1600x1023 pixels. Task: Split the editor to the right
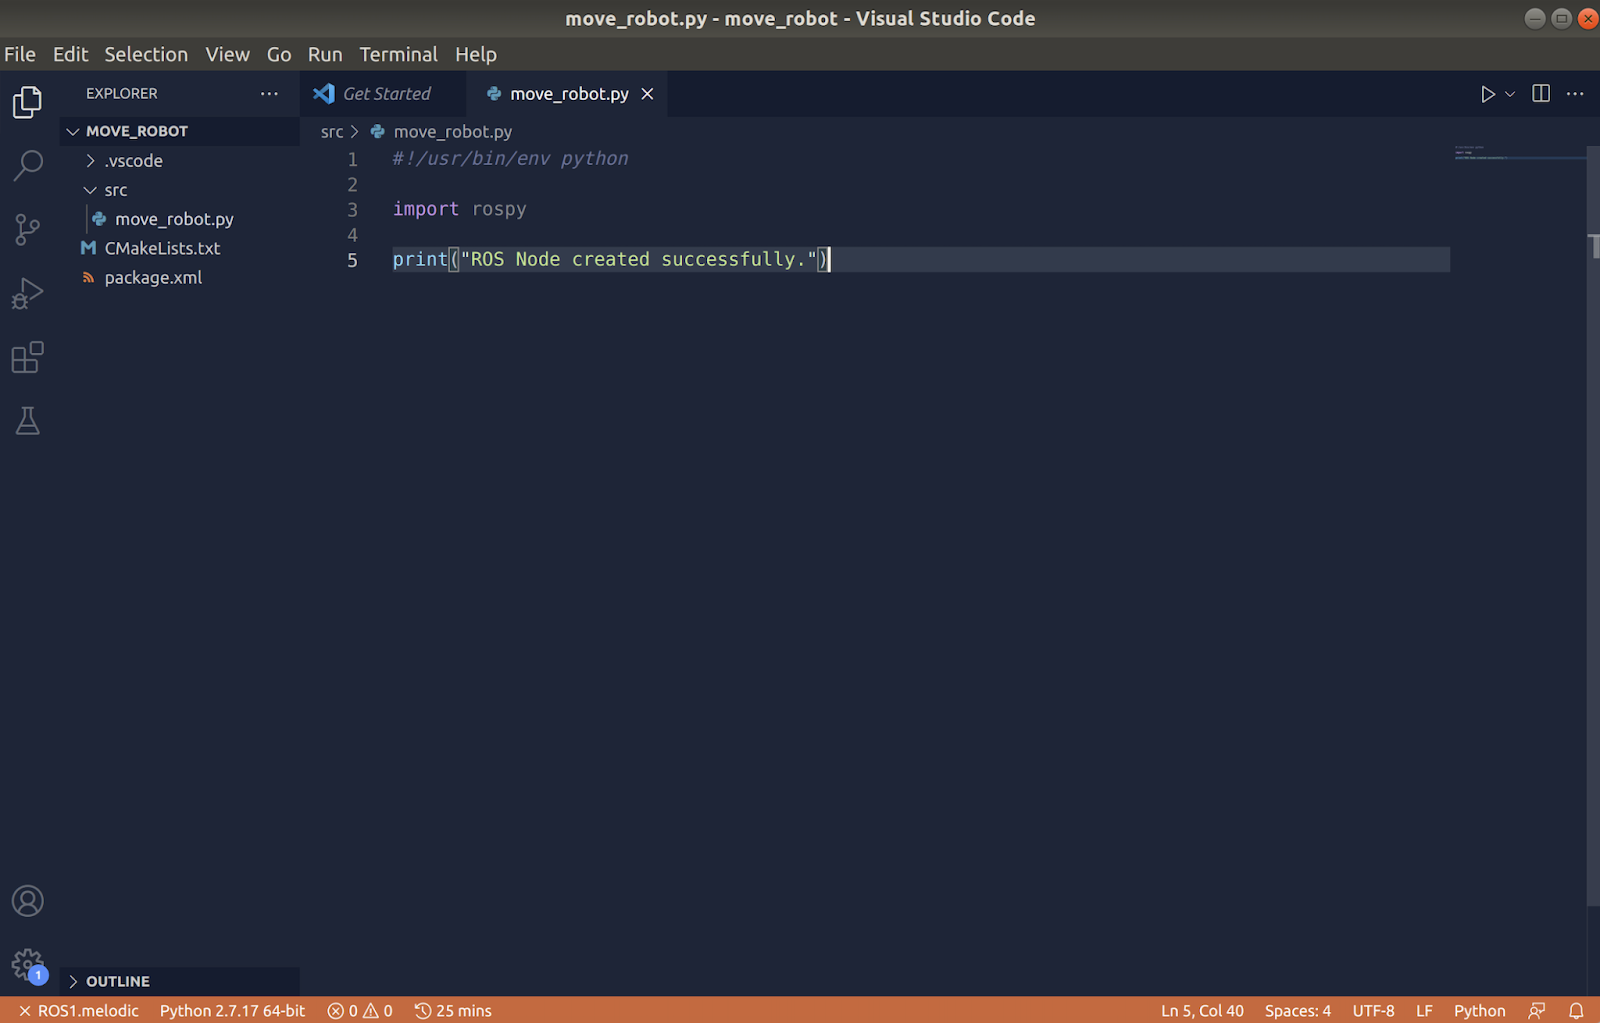pos(1541,93)
